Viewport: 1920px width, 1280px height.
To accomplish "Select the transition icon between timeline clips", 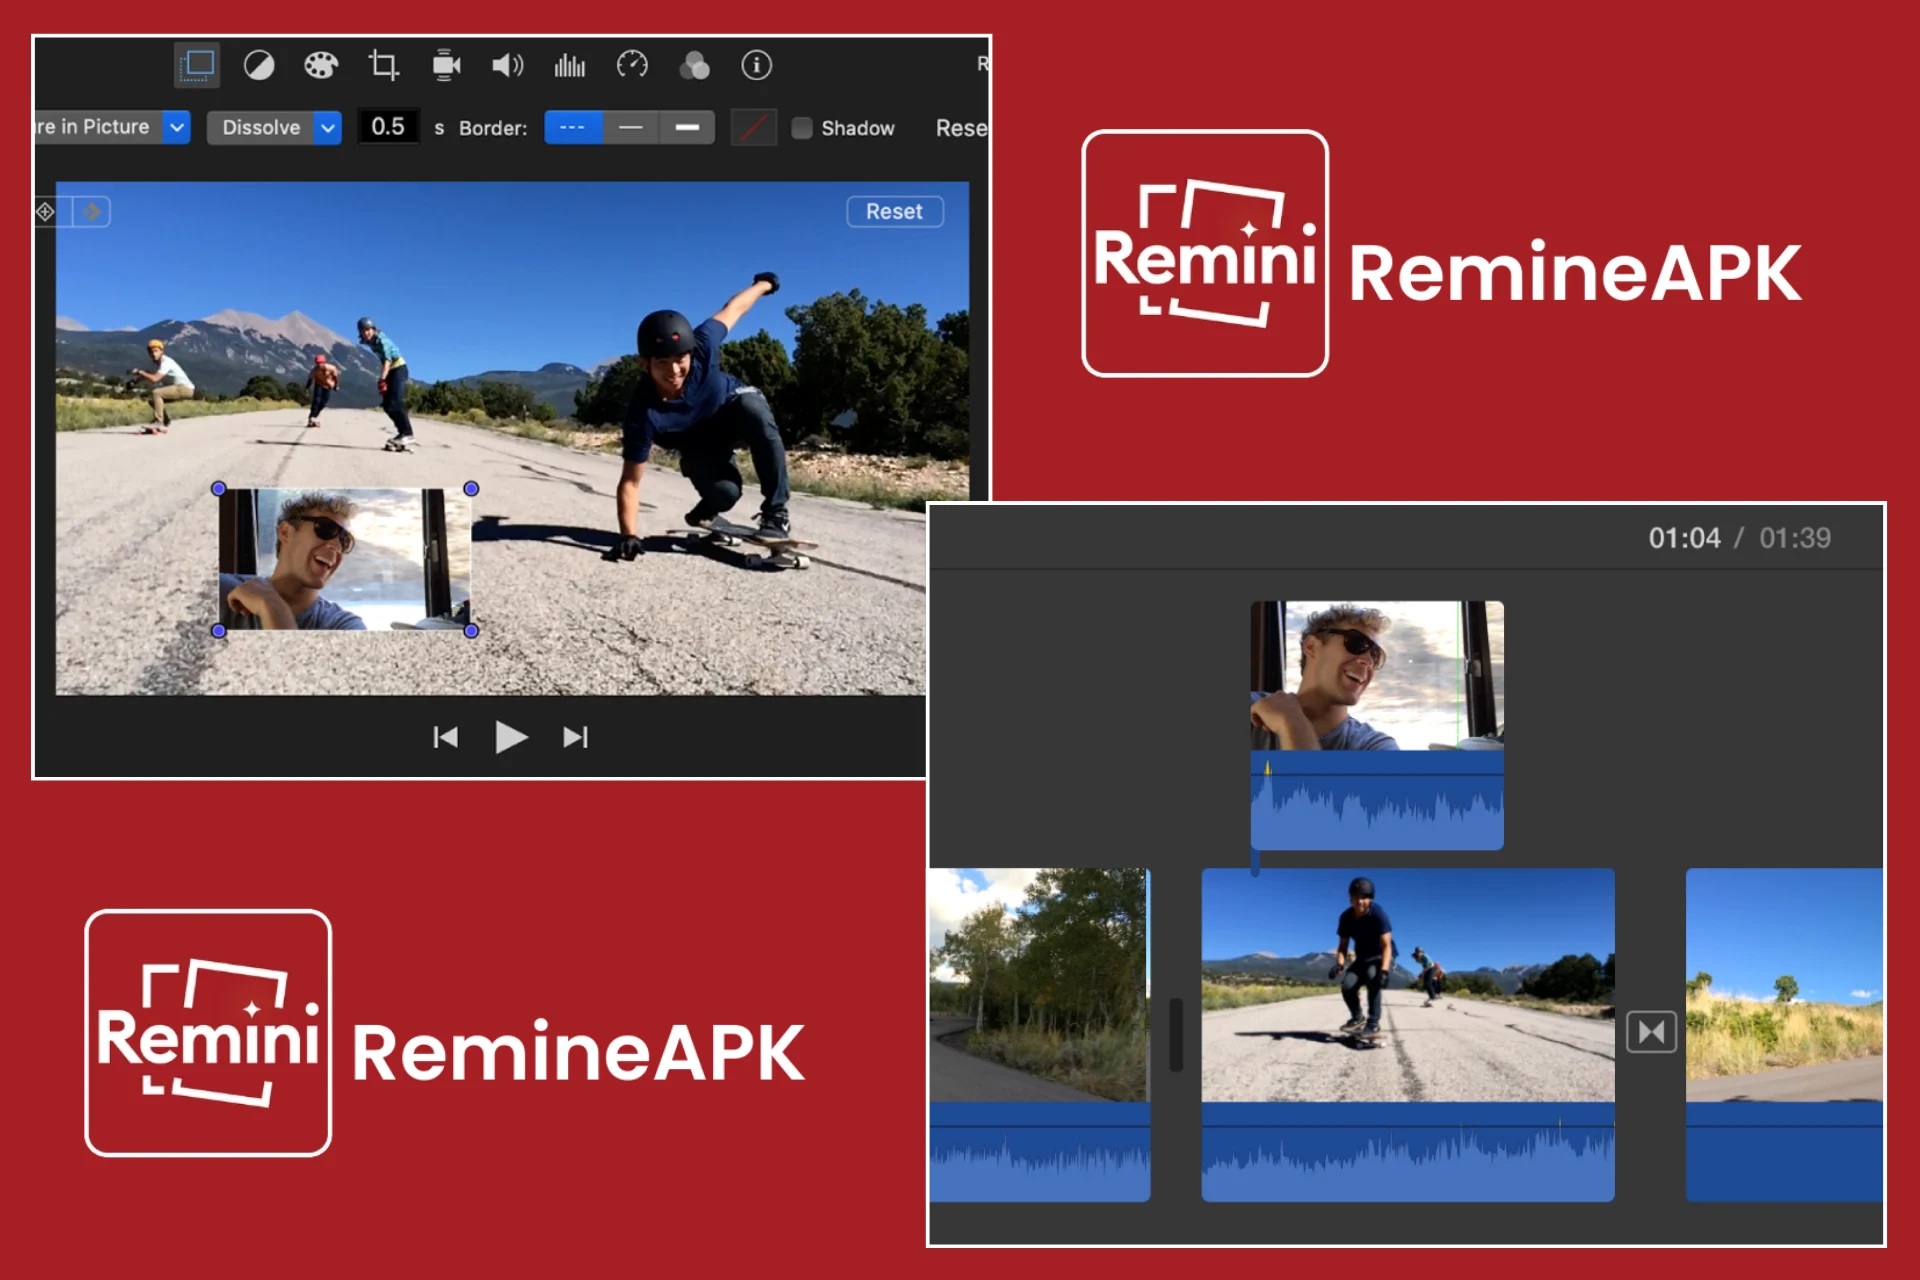I will pos(1651,1031).
